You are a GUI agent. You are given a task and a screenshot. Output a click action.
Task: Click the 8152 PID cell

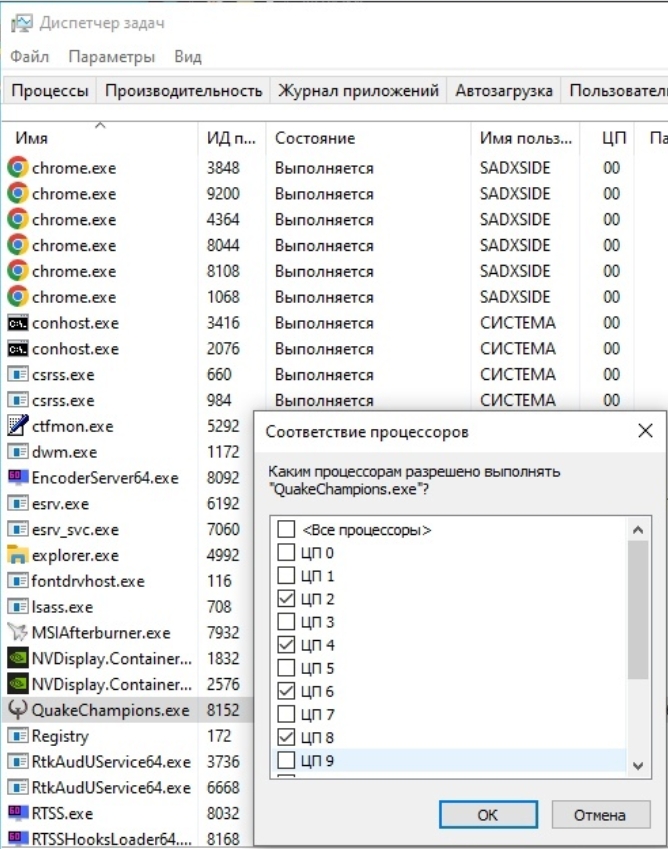(223, 710)
